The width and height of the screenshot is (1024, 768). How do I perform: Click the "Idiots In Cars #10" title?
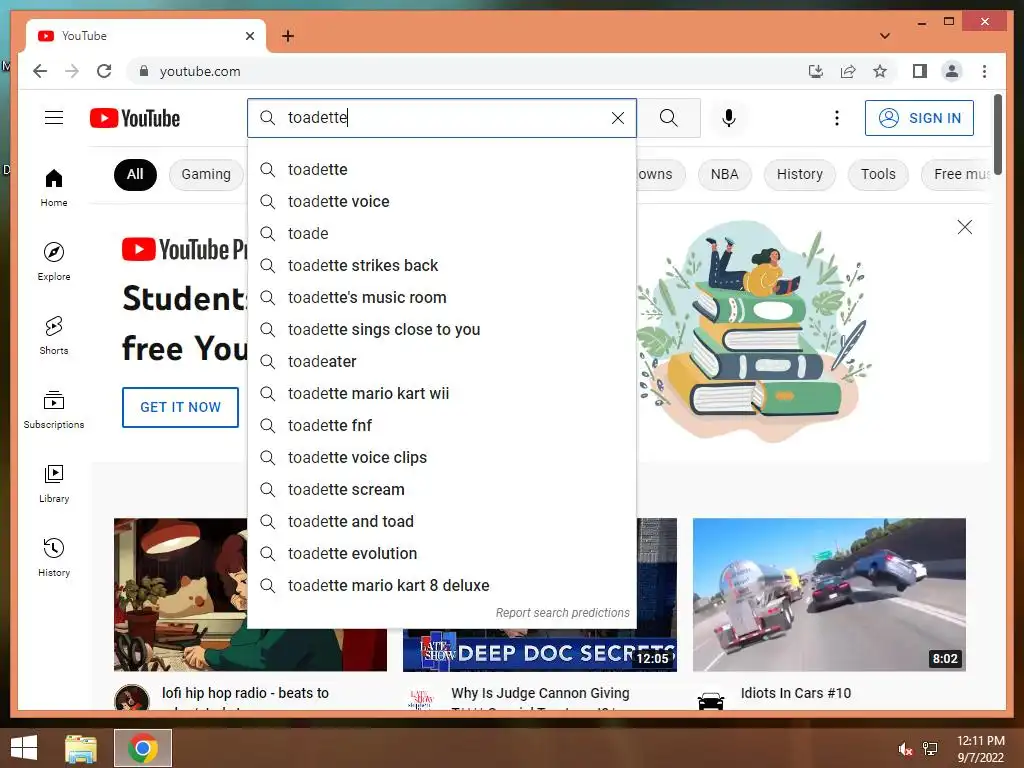coord(795,693)
